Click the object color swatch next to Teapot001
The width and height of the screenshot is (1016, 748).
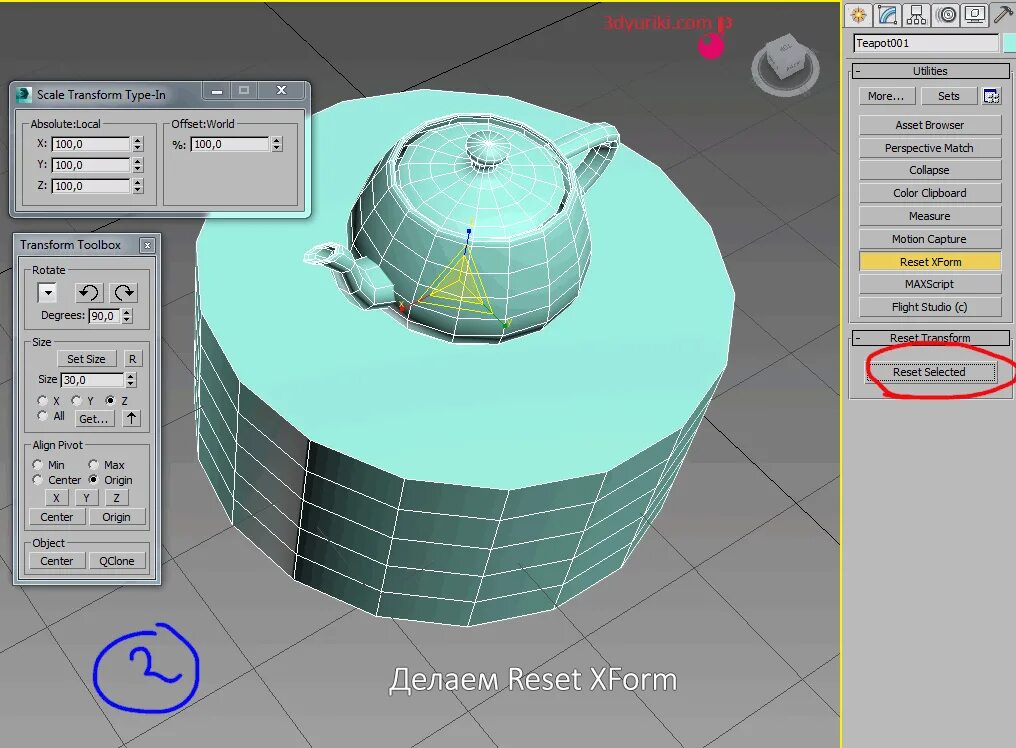pos(1009,43)
